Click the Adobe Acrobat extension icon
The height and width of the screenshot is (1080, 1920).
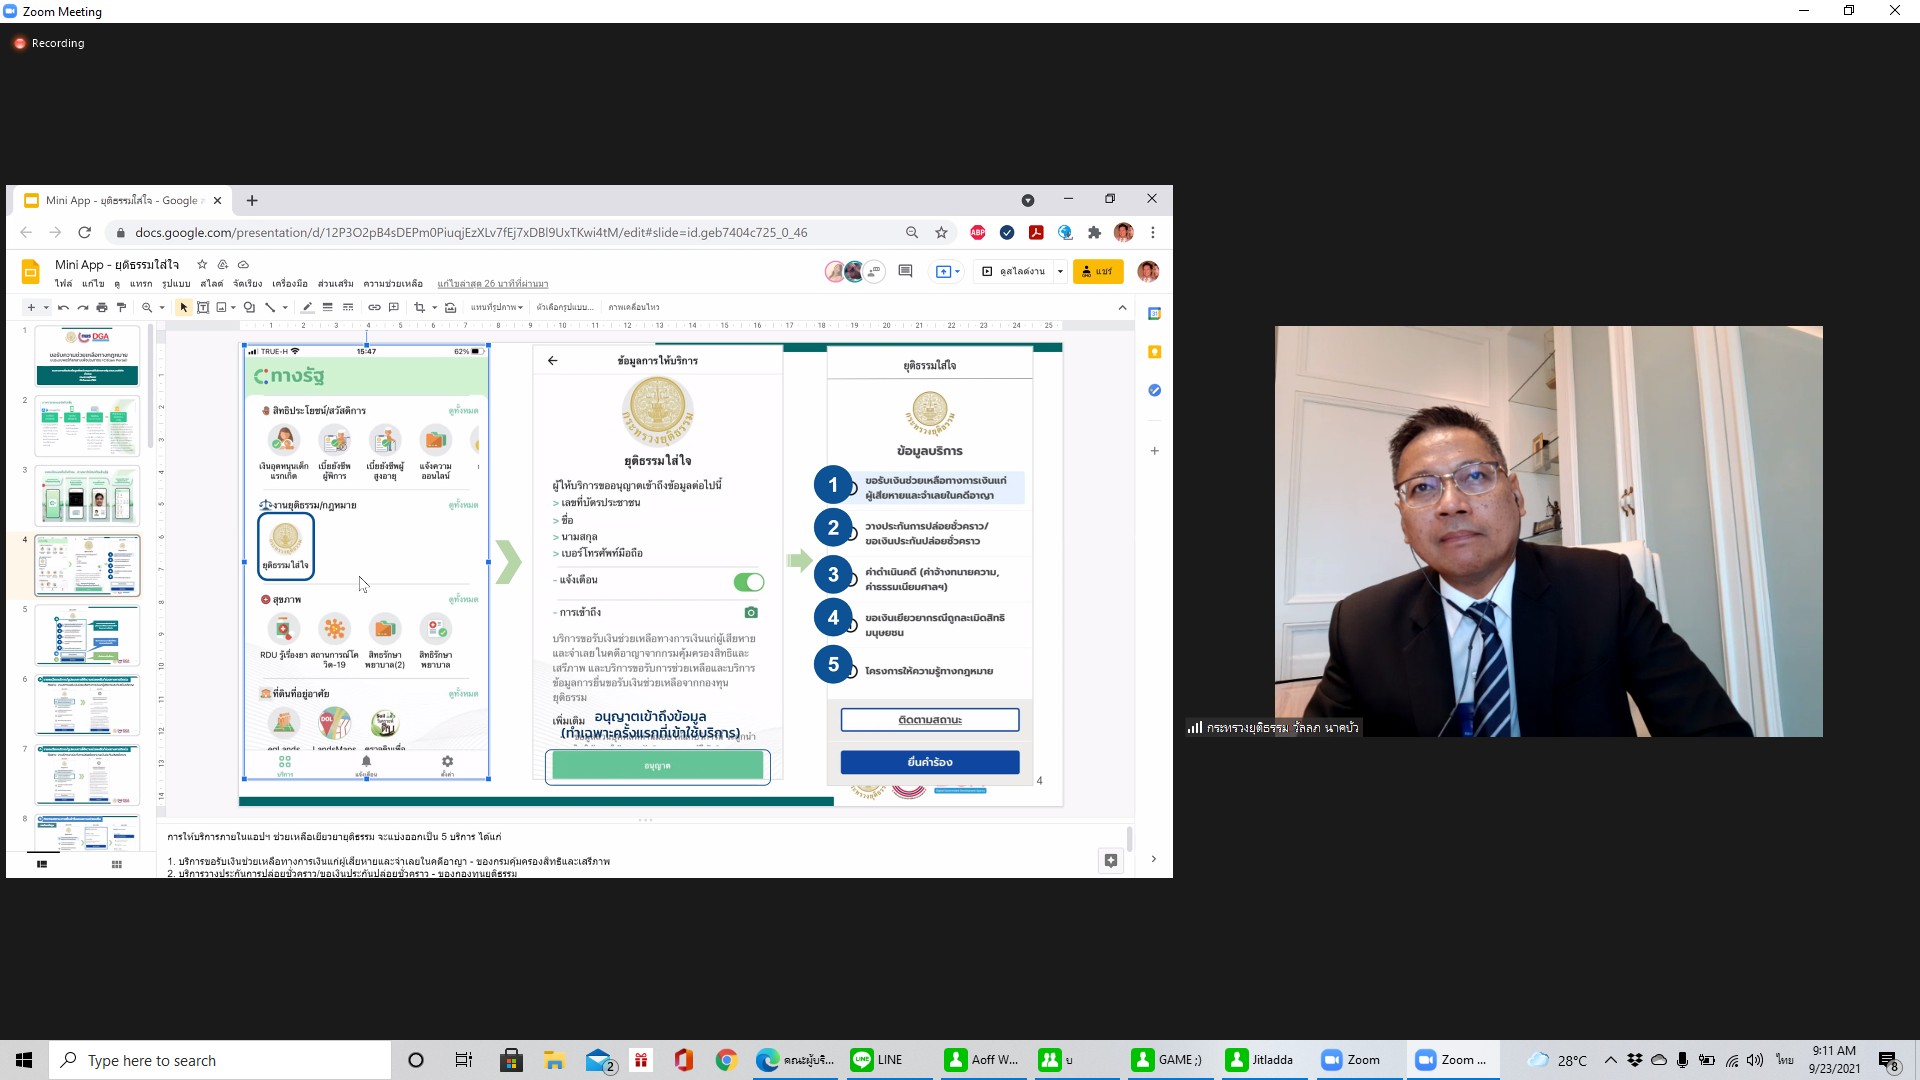[1036, 232]
